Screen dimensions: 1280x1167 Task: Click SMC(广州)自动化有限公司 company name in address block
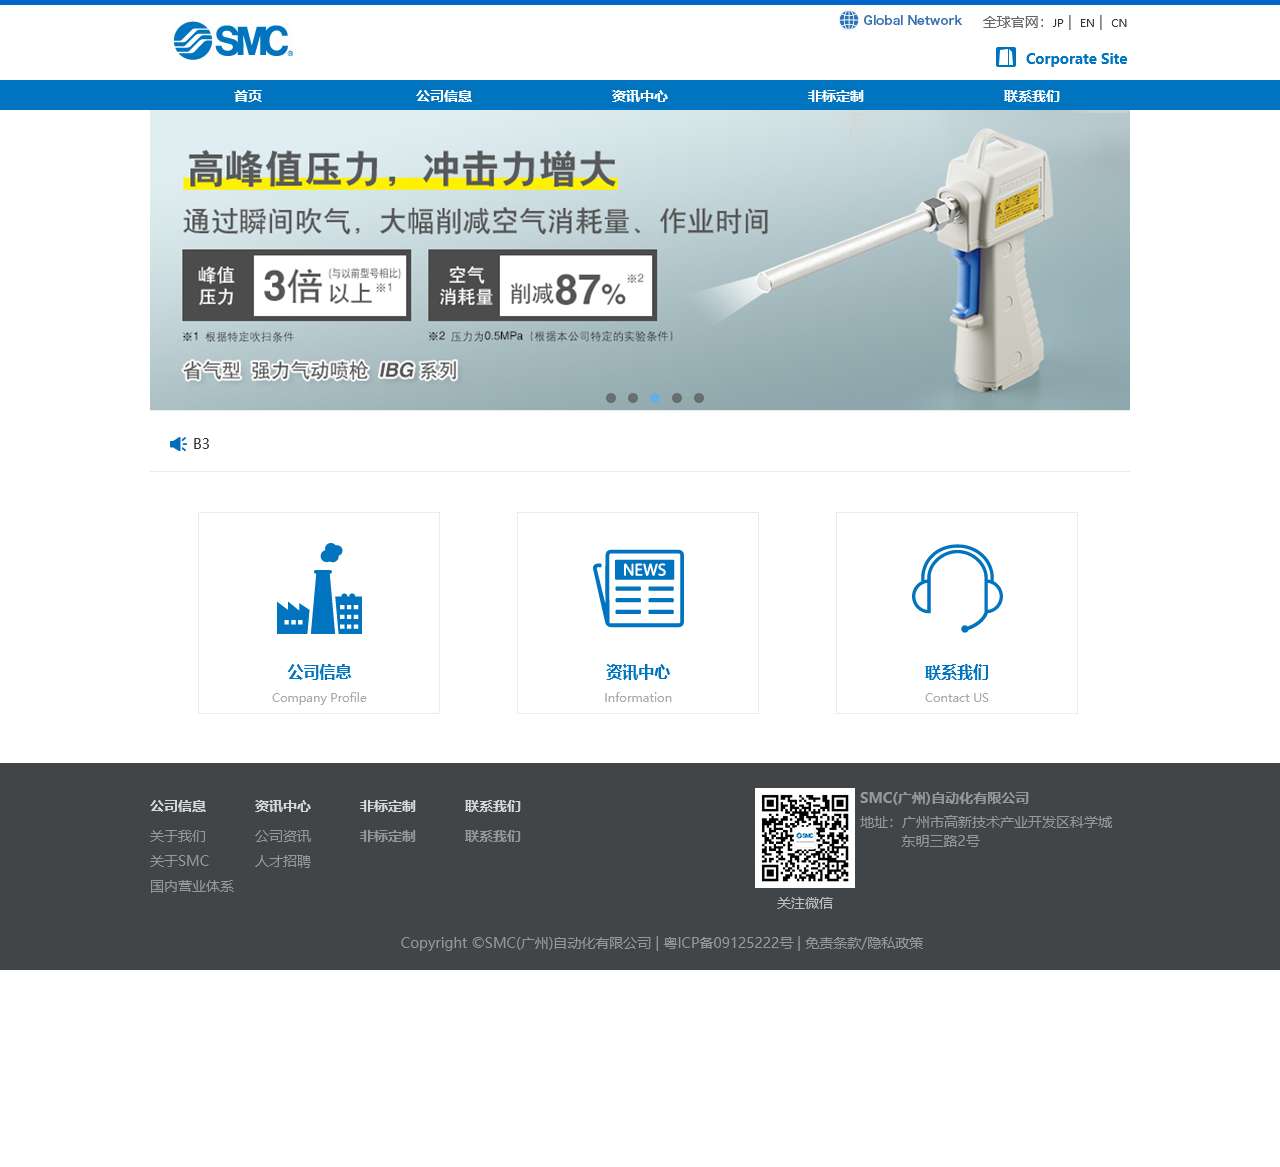pos(945,798)
